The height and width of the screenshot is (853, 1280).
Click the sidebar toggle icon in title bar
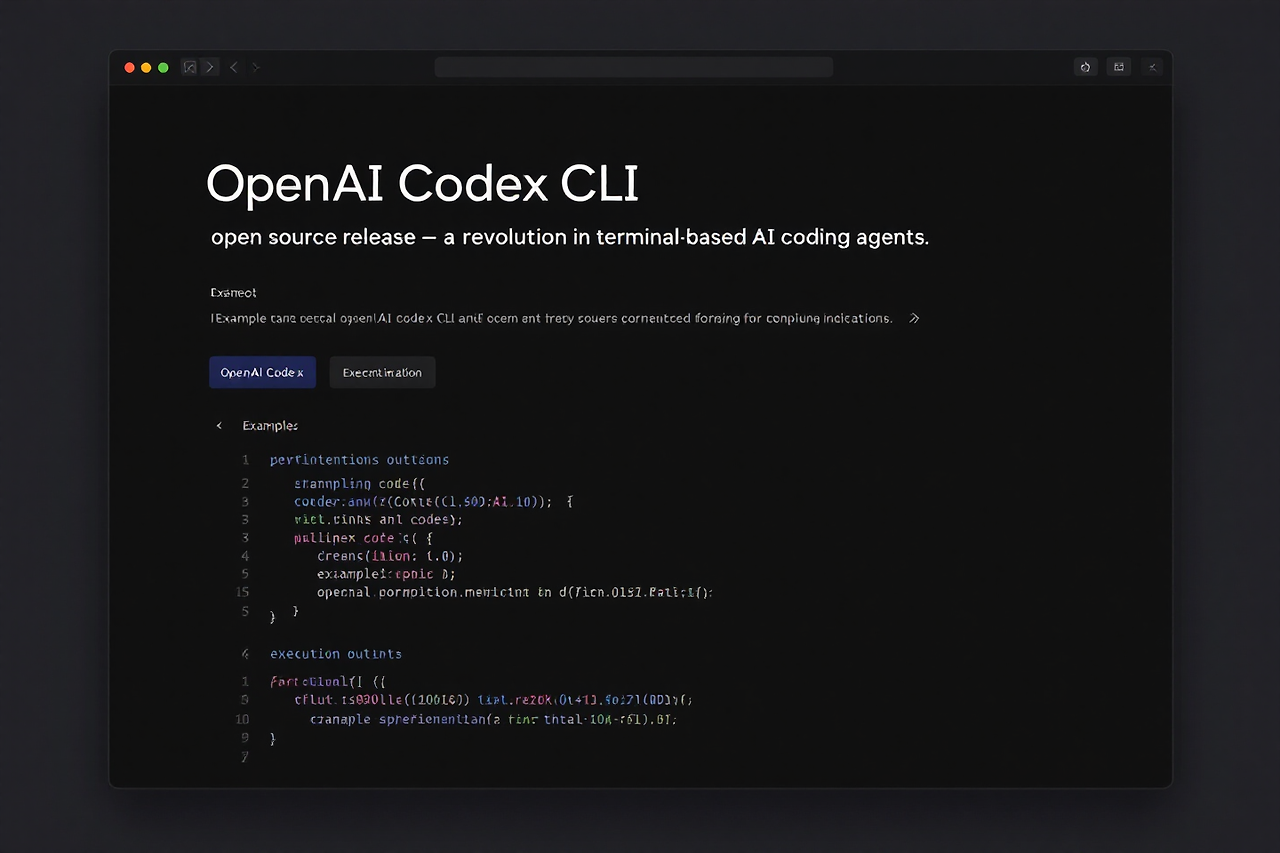(x=190, y=67)
